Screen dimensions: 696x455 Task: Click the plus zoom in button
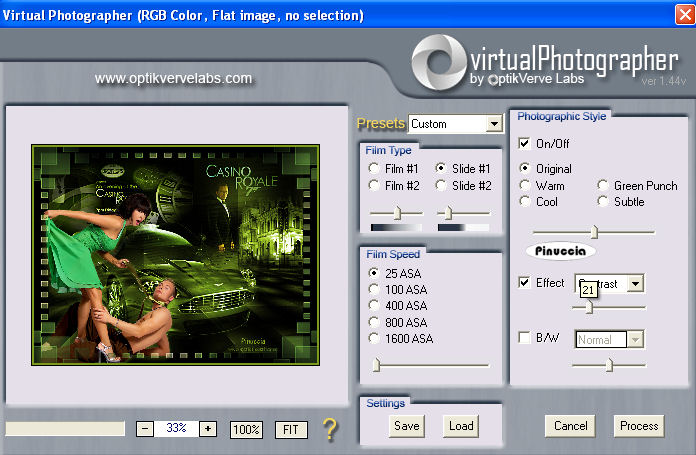pos(208,429)
